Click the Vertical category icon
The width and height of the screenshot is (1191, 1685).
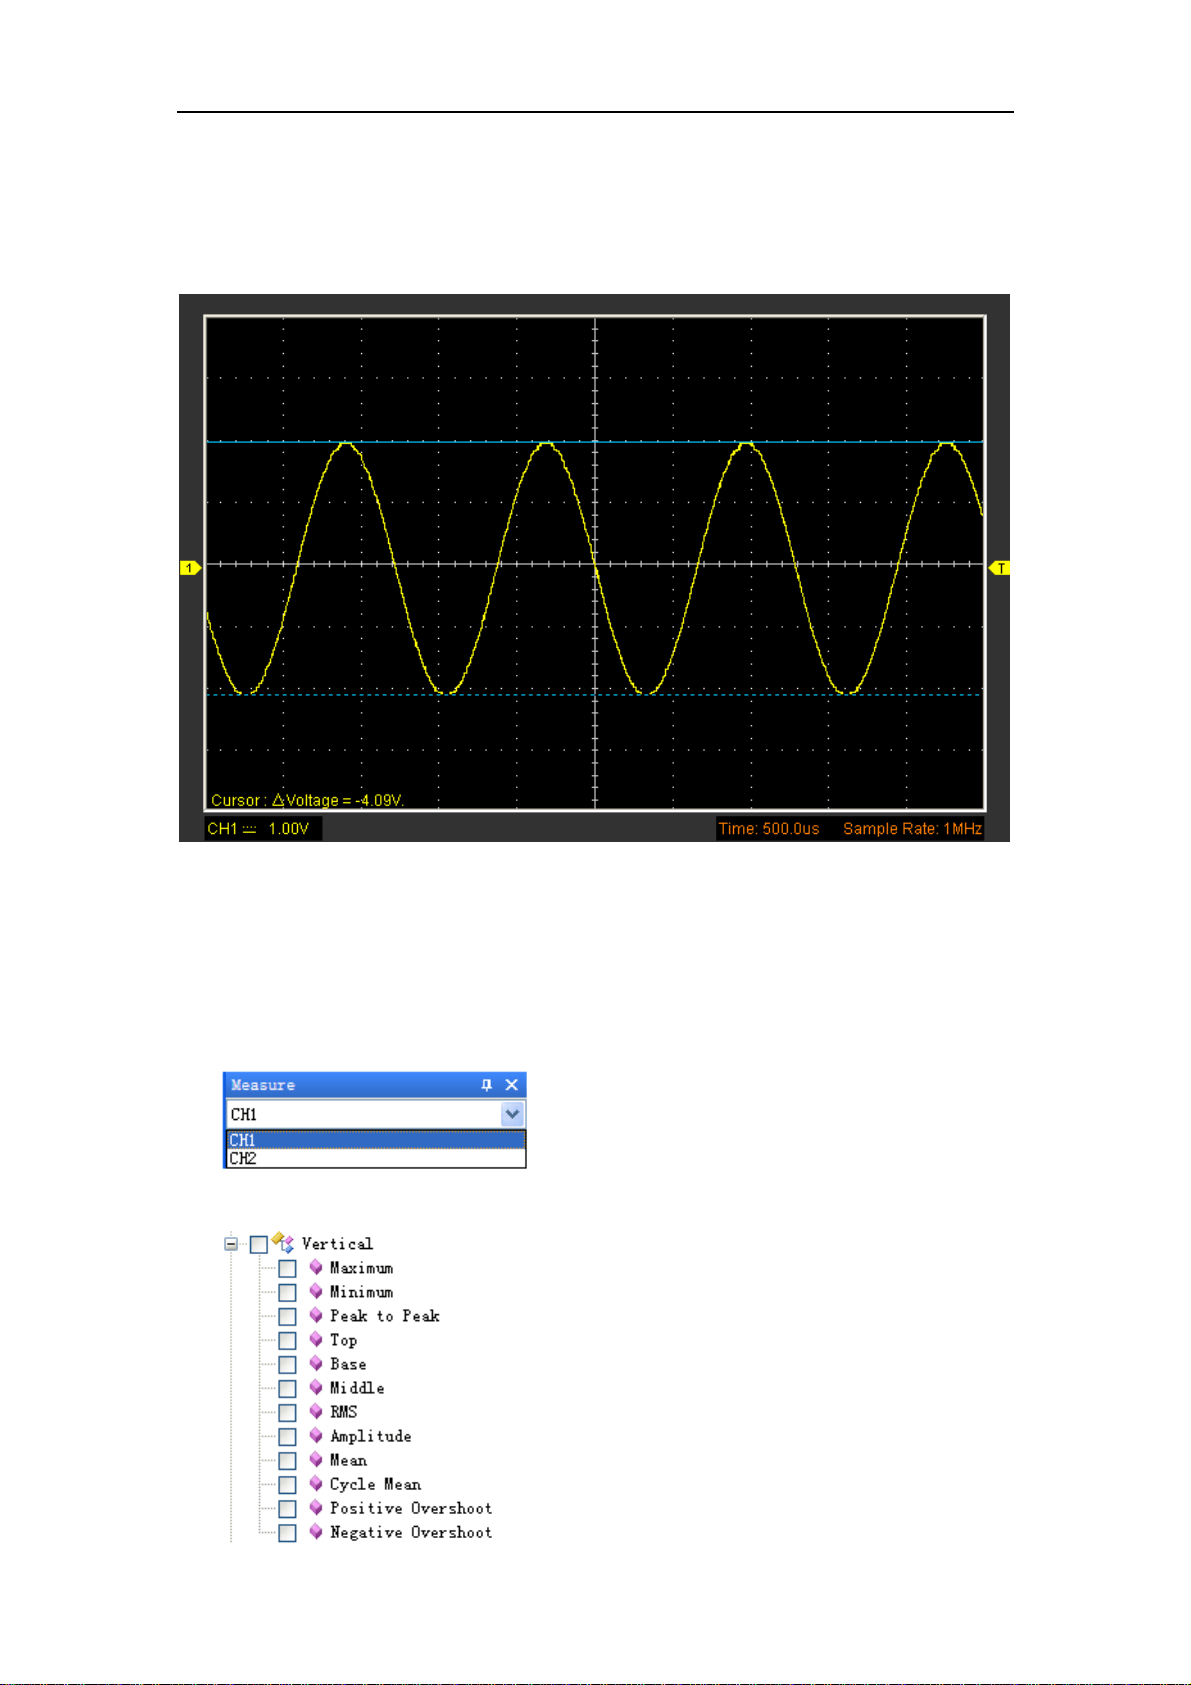click(283, 1243)
